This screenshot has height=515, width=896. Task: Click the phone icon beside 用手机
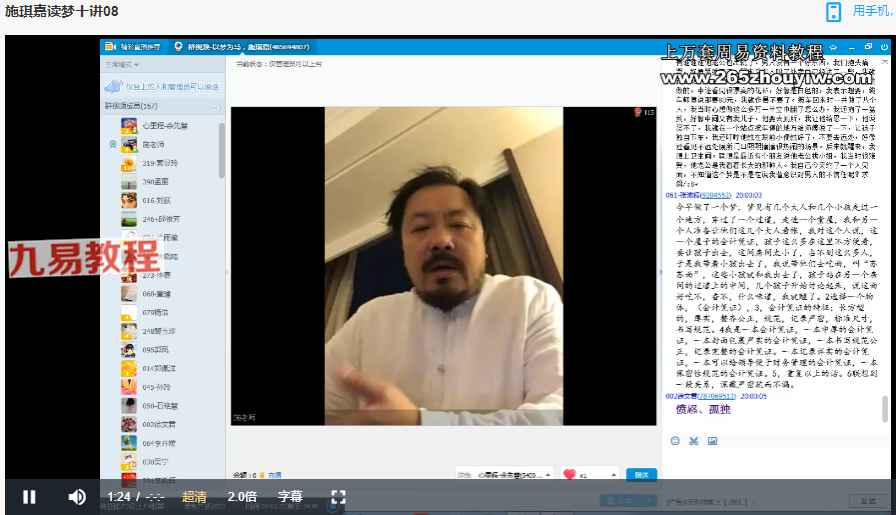(834, 11)
